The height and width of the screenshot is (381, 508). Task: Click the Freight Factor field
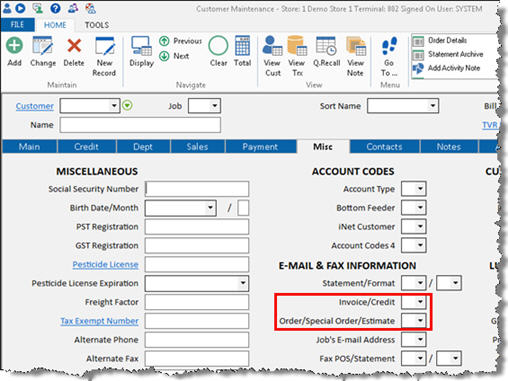pyautogui.click(x=197, y=302)
